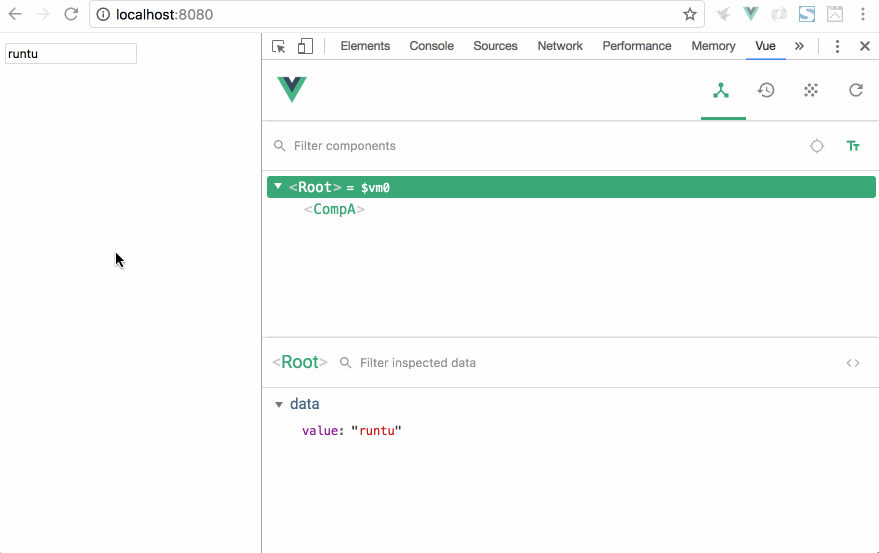Switch to the Console tab
The height and width of the screenshot is (553, 879).
coord(431,46)
